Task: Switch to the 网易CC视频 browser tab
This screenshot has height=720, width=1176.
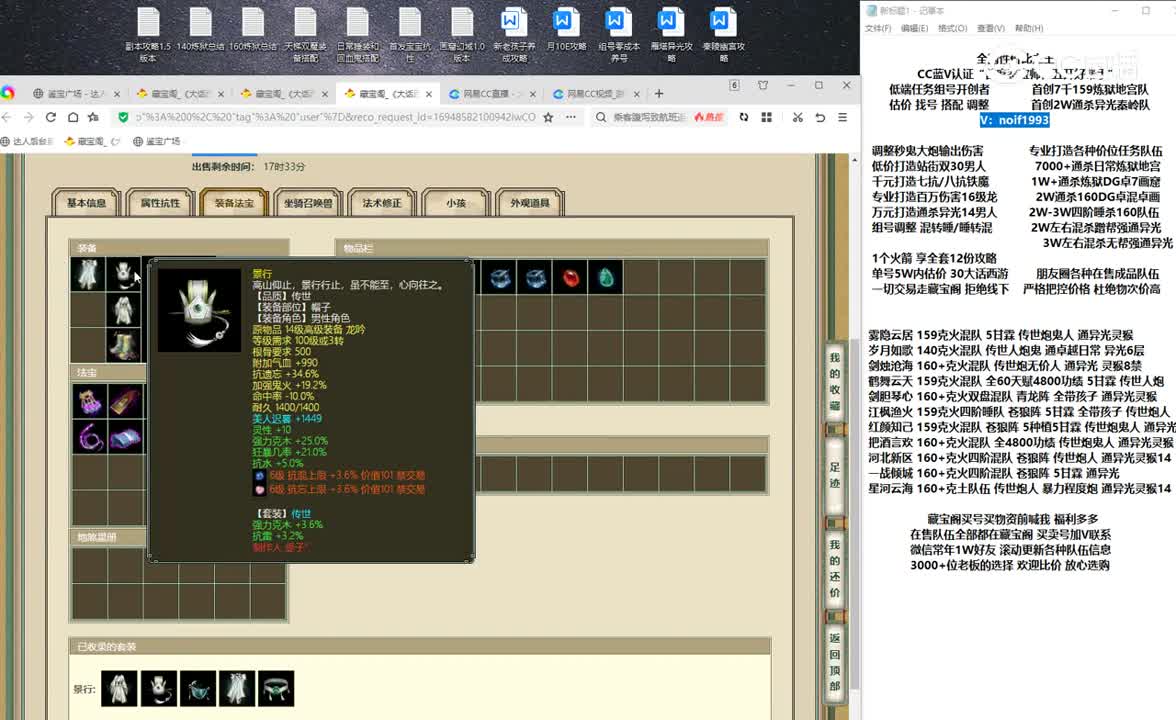Action: (x=595, y=94)
